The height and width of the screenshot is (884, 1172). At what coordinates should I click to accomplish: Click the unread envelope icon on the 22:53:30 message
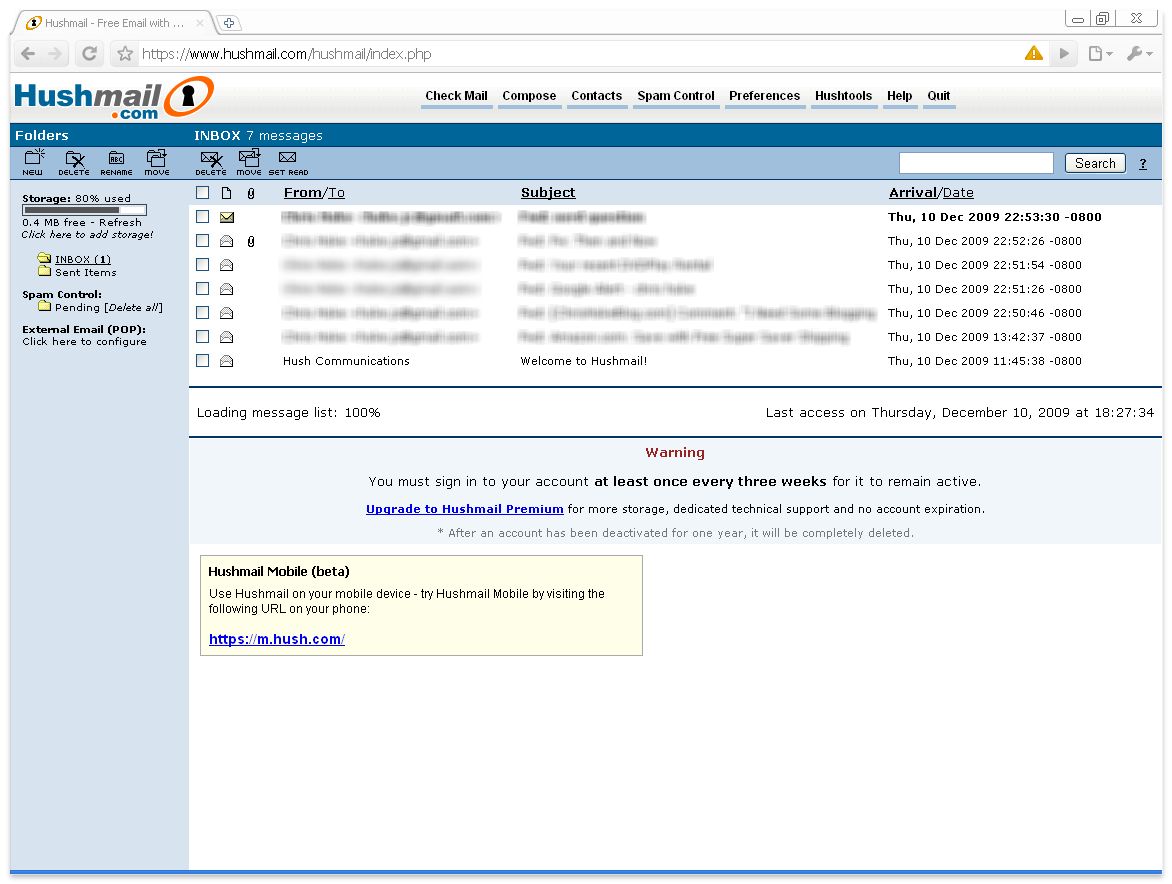[227, 217]
